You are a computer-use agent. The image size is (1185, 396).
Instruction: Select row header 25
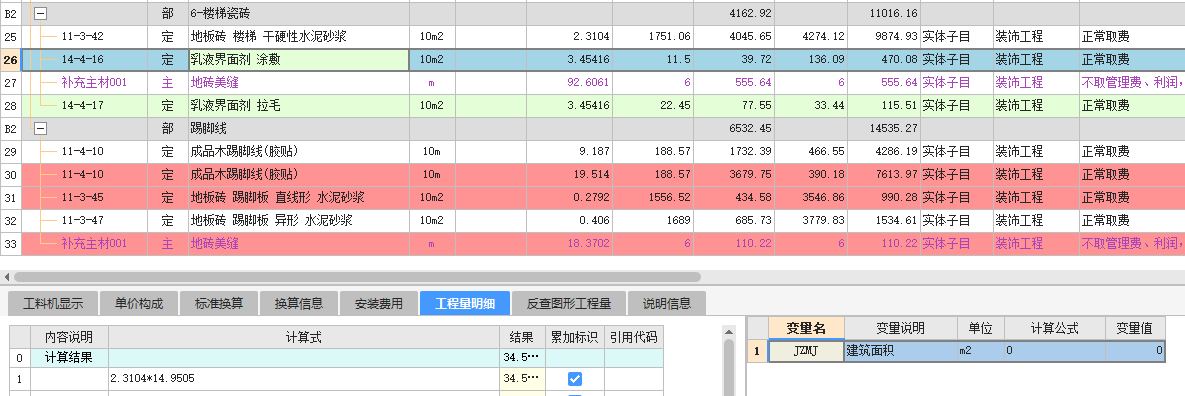pyautogui.click(x=11, y=36)
